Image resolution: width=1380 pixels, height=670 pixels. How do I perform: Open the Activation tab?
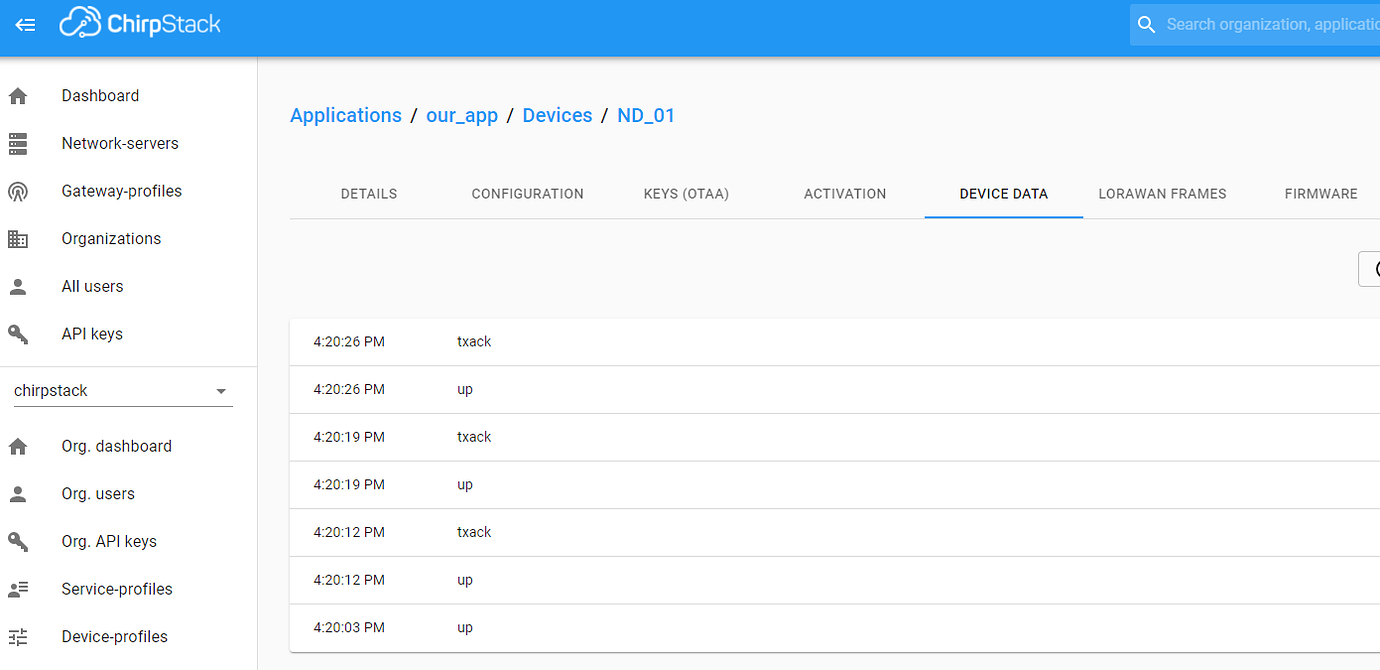[x=845, y=194]
